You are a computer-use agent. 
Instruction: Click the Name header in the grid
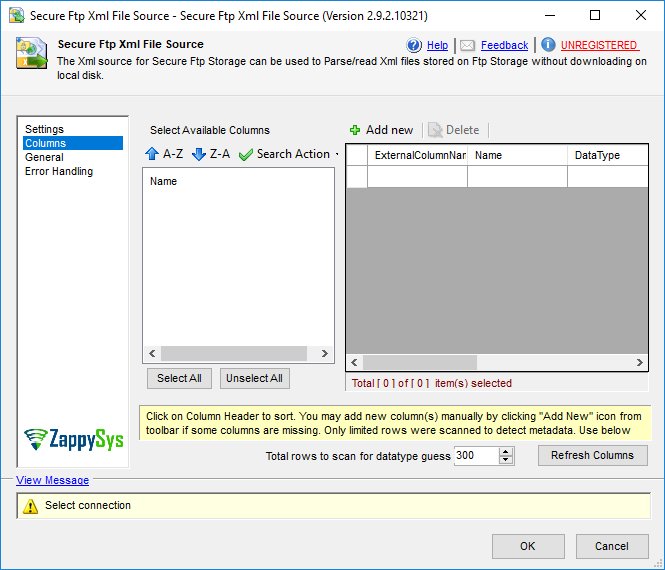pyautogui.click(x=517, y=155)
